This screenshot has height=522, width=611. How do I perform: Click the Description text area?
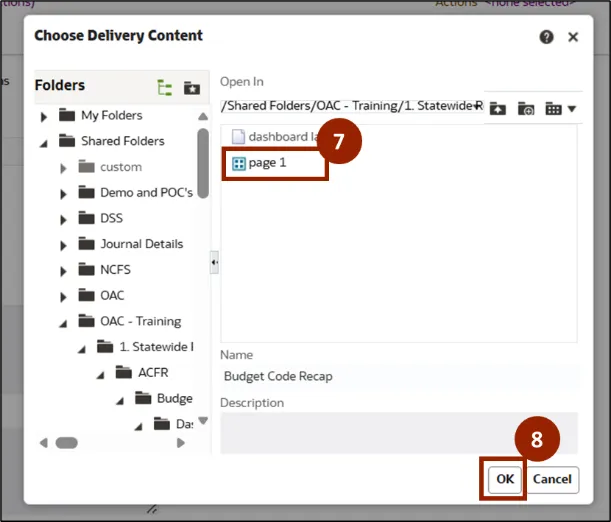(399, 433)
